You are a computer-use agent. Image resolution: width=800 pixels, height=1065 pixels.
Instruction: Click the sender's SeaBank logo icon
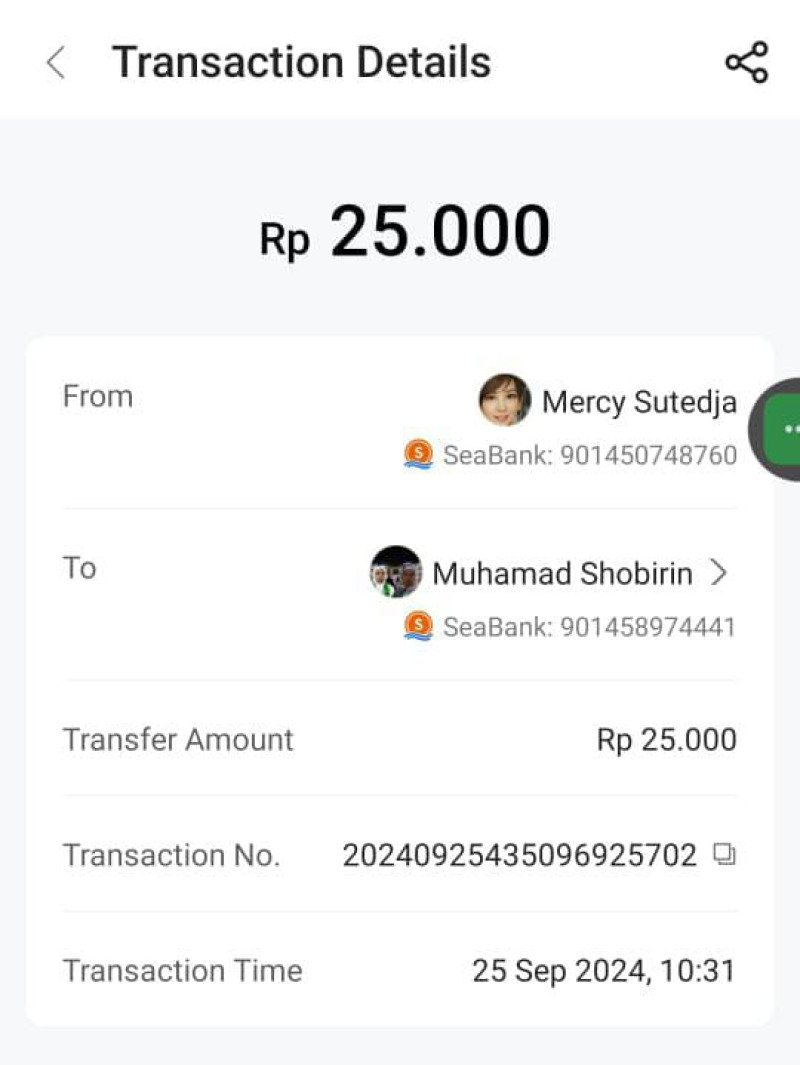[418, 455]
